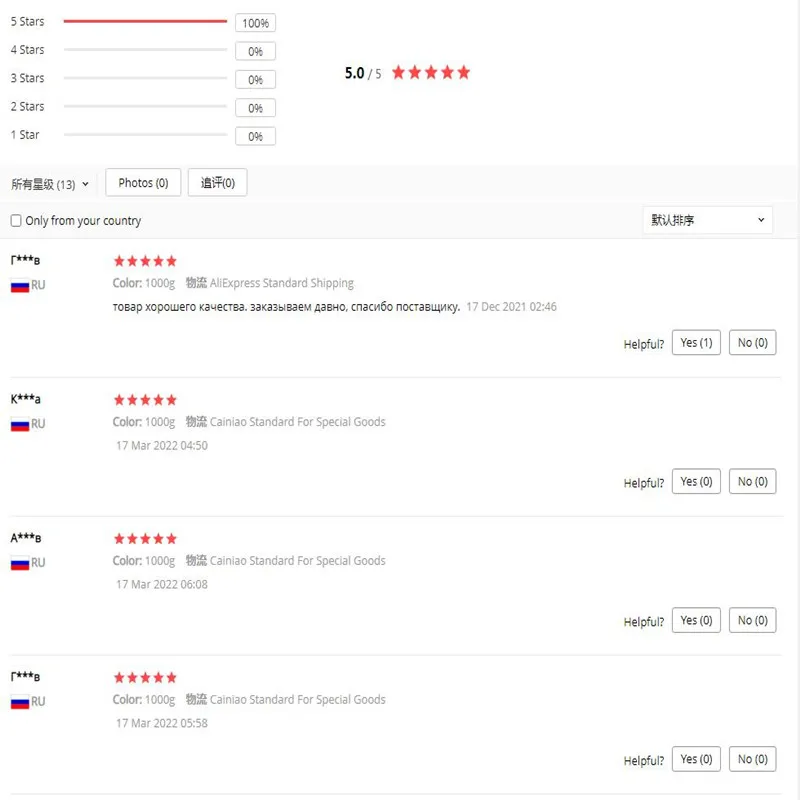
Task: Click the star rating on the 06:08 review
Action: click(x=145, y=539)
